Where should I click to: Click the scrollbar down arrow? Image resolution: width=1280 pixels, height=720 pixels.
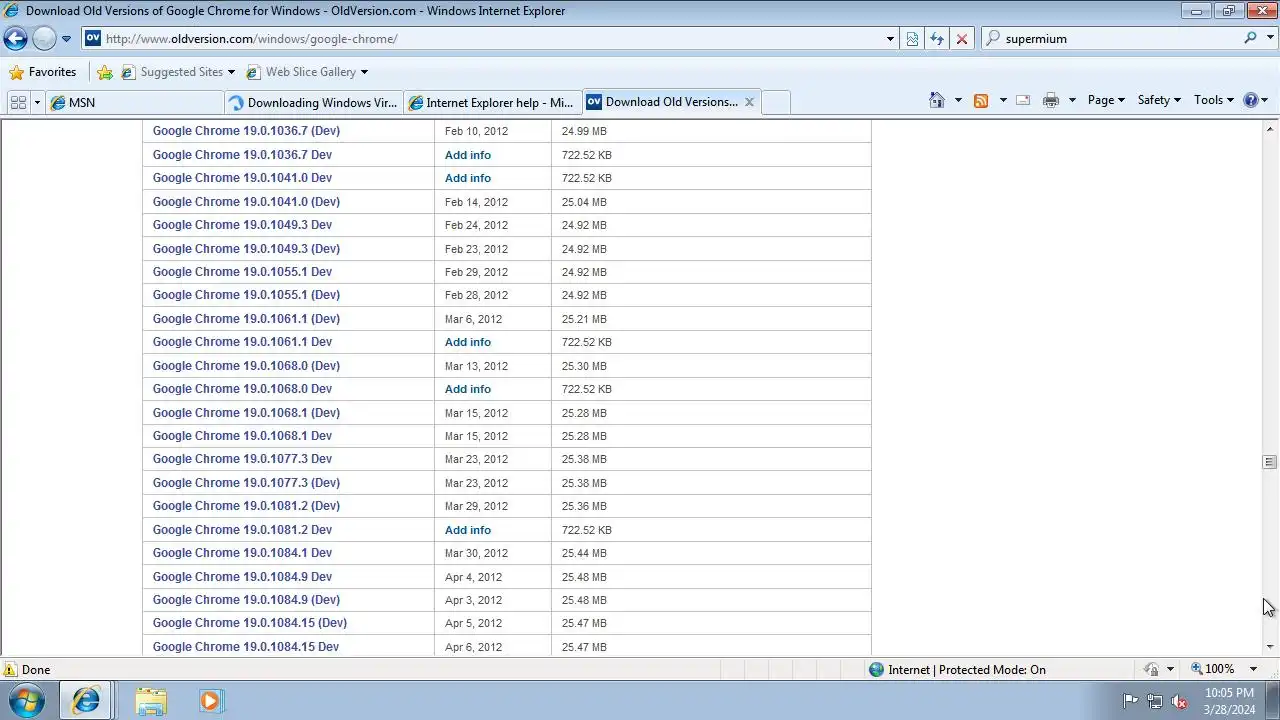(1270, 647)
